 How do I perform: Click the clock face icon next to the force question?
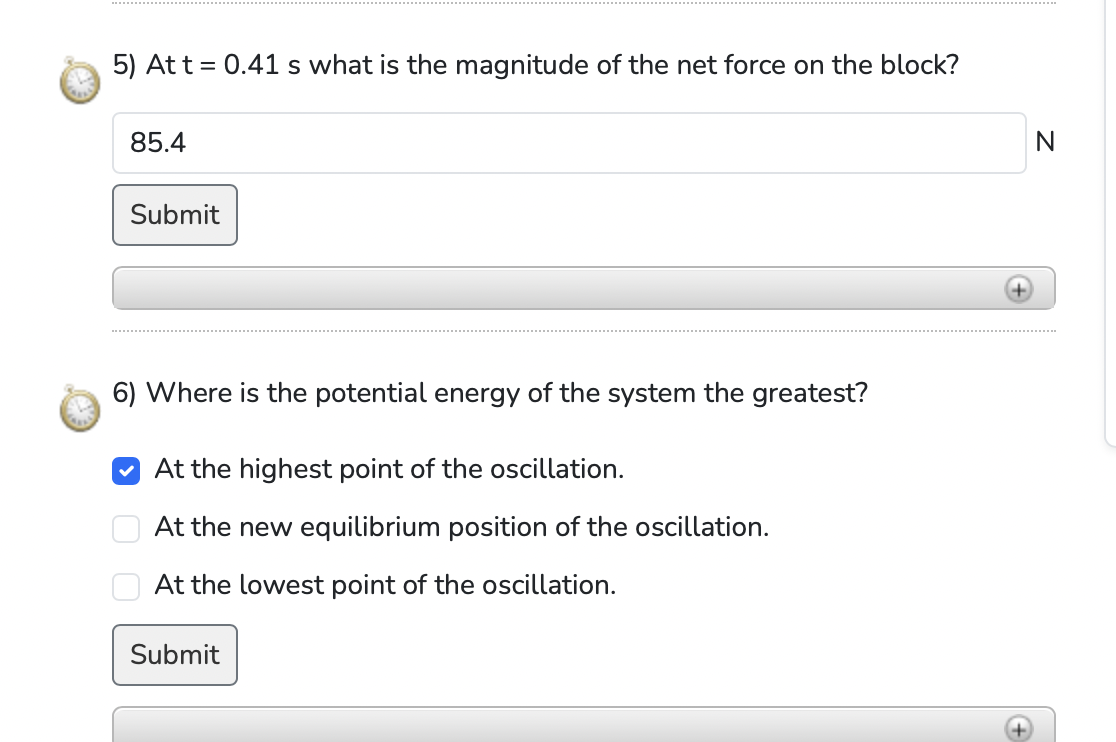tap(78, 81)
